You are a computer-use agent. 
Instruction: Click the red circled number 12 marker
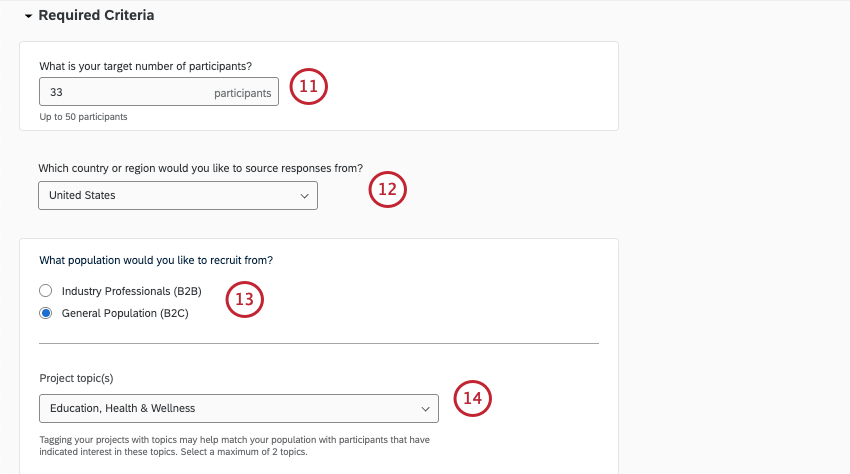point(388,189)
